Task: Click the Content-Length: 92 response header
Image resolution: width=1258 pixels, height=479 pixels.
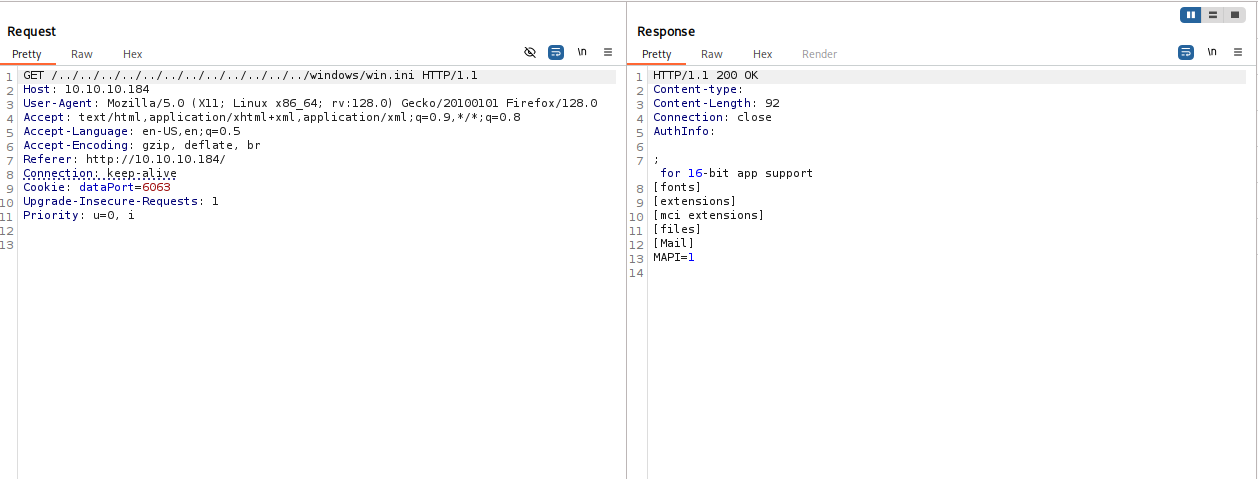Action: tap(716, 103)
